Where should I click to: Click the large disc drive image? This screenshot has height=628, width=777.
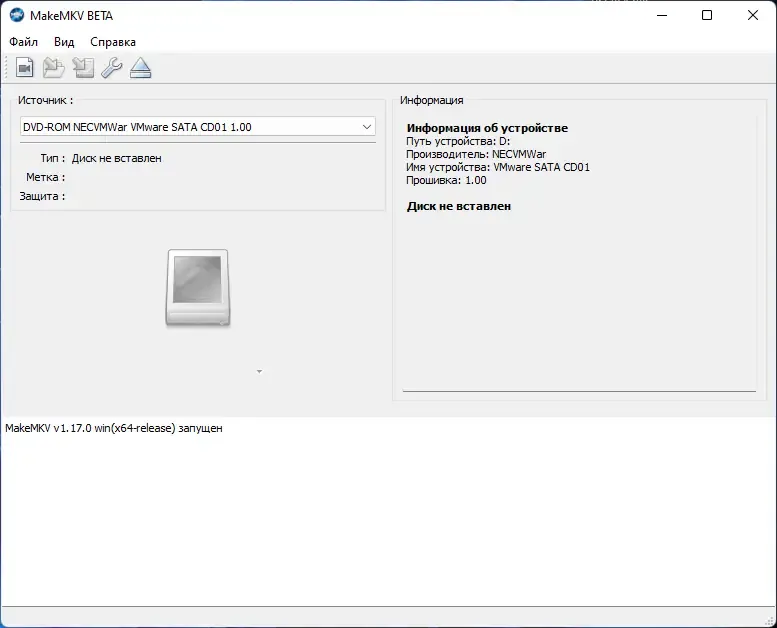click(198, 288)
